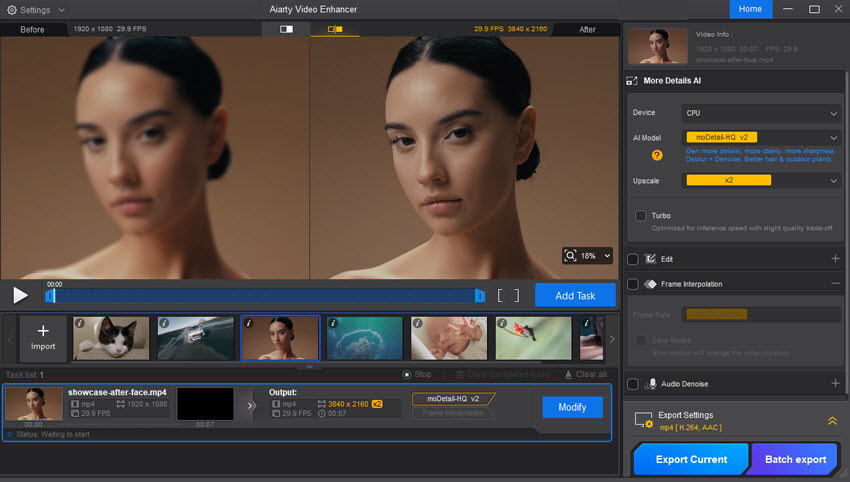Select the car drifting video thumbnail
Screen dimensions: 850x482
coord(196,338)
